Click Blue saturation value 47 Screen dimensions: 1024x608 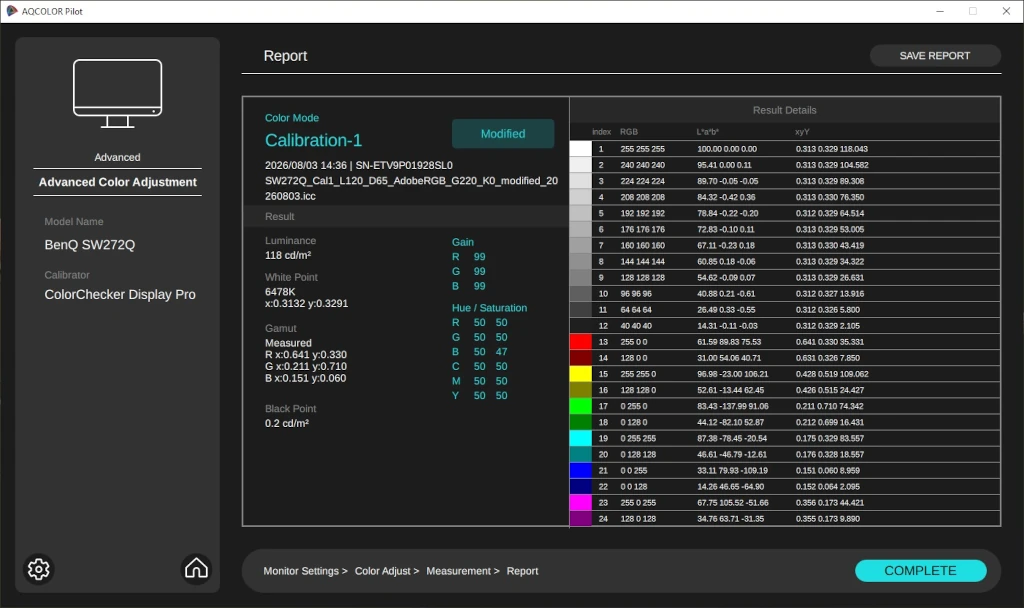(x=502, y=351)
